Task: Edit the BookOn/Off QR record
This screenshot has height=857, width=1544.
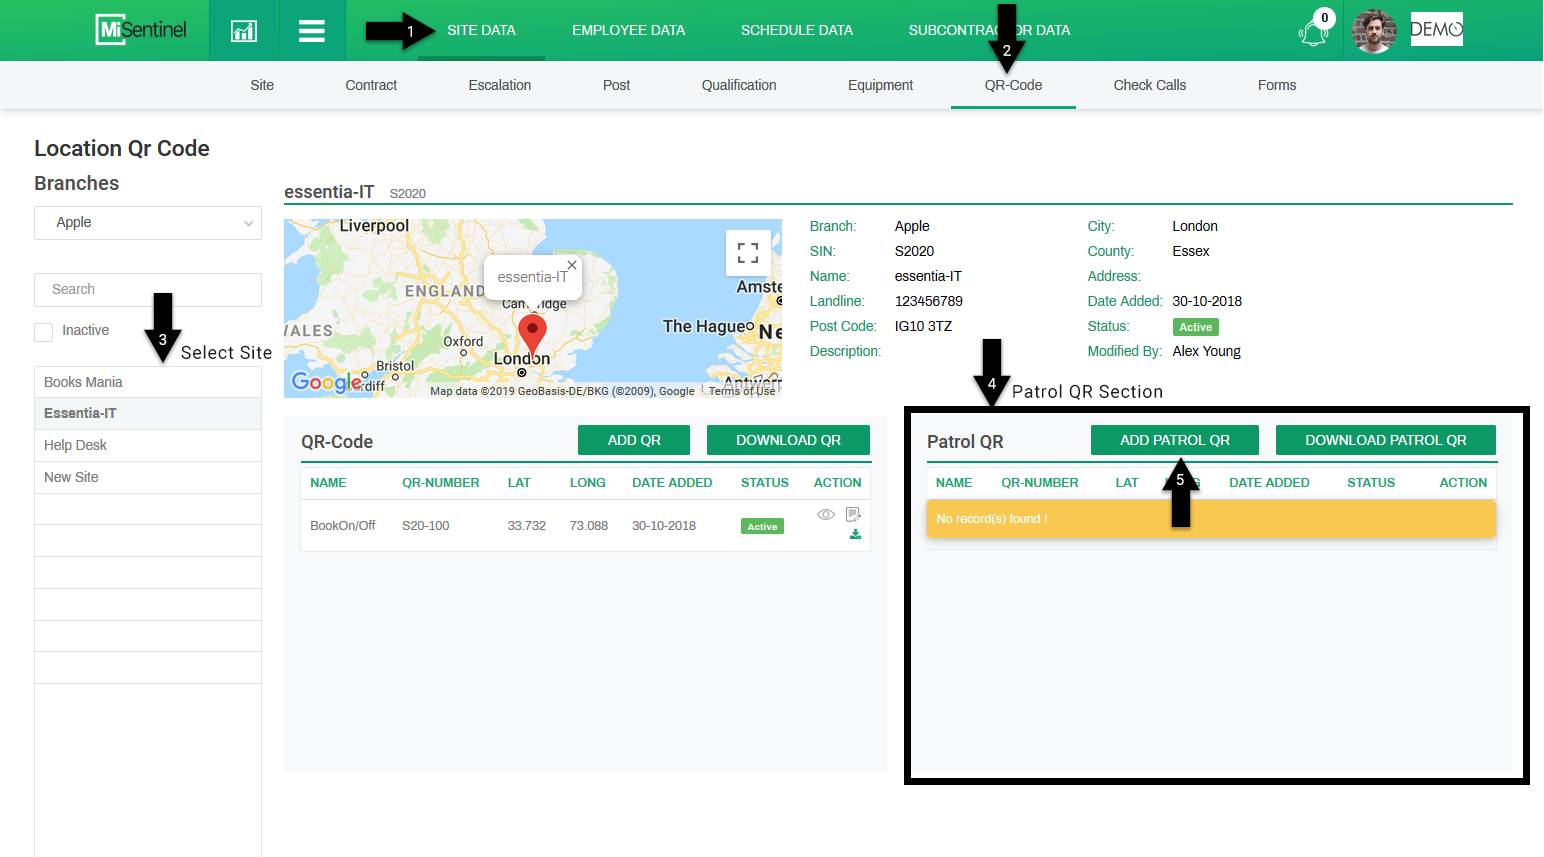Action: point(853,514)
